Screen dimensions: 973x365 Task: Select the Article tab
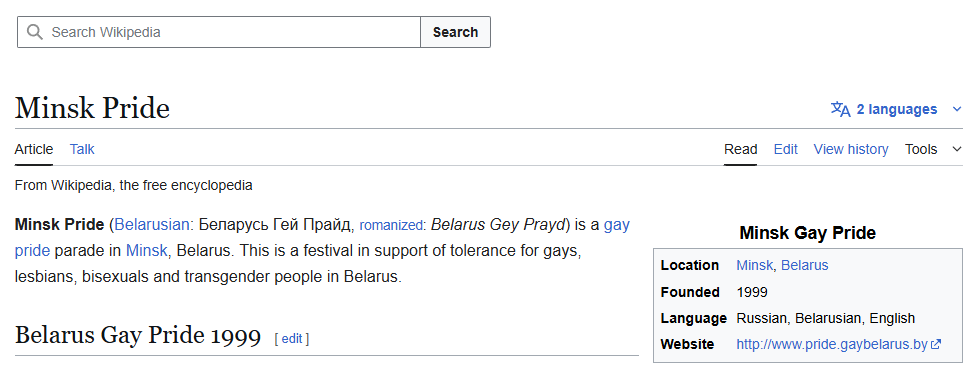point(34,149)
